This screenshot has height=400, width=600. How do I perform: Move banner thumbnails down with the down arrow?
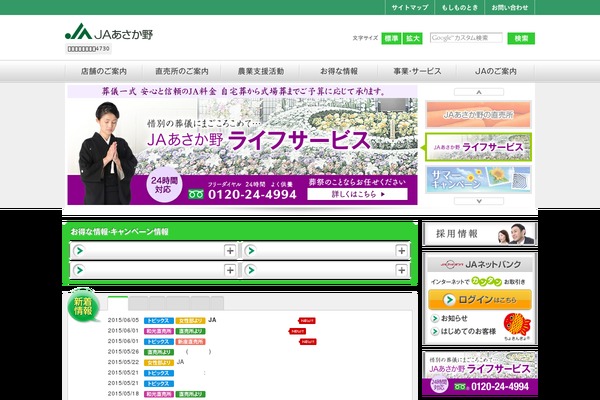tap(479, 201)
